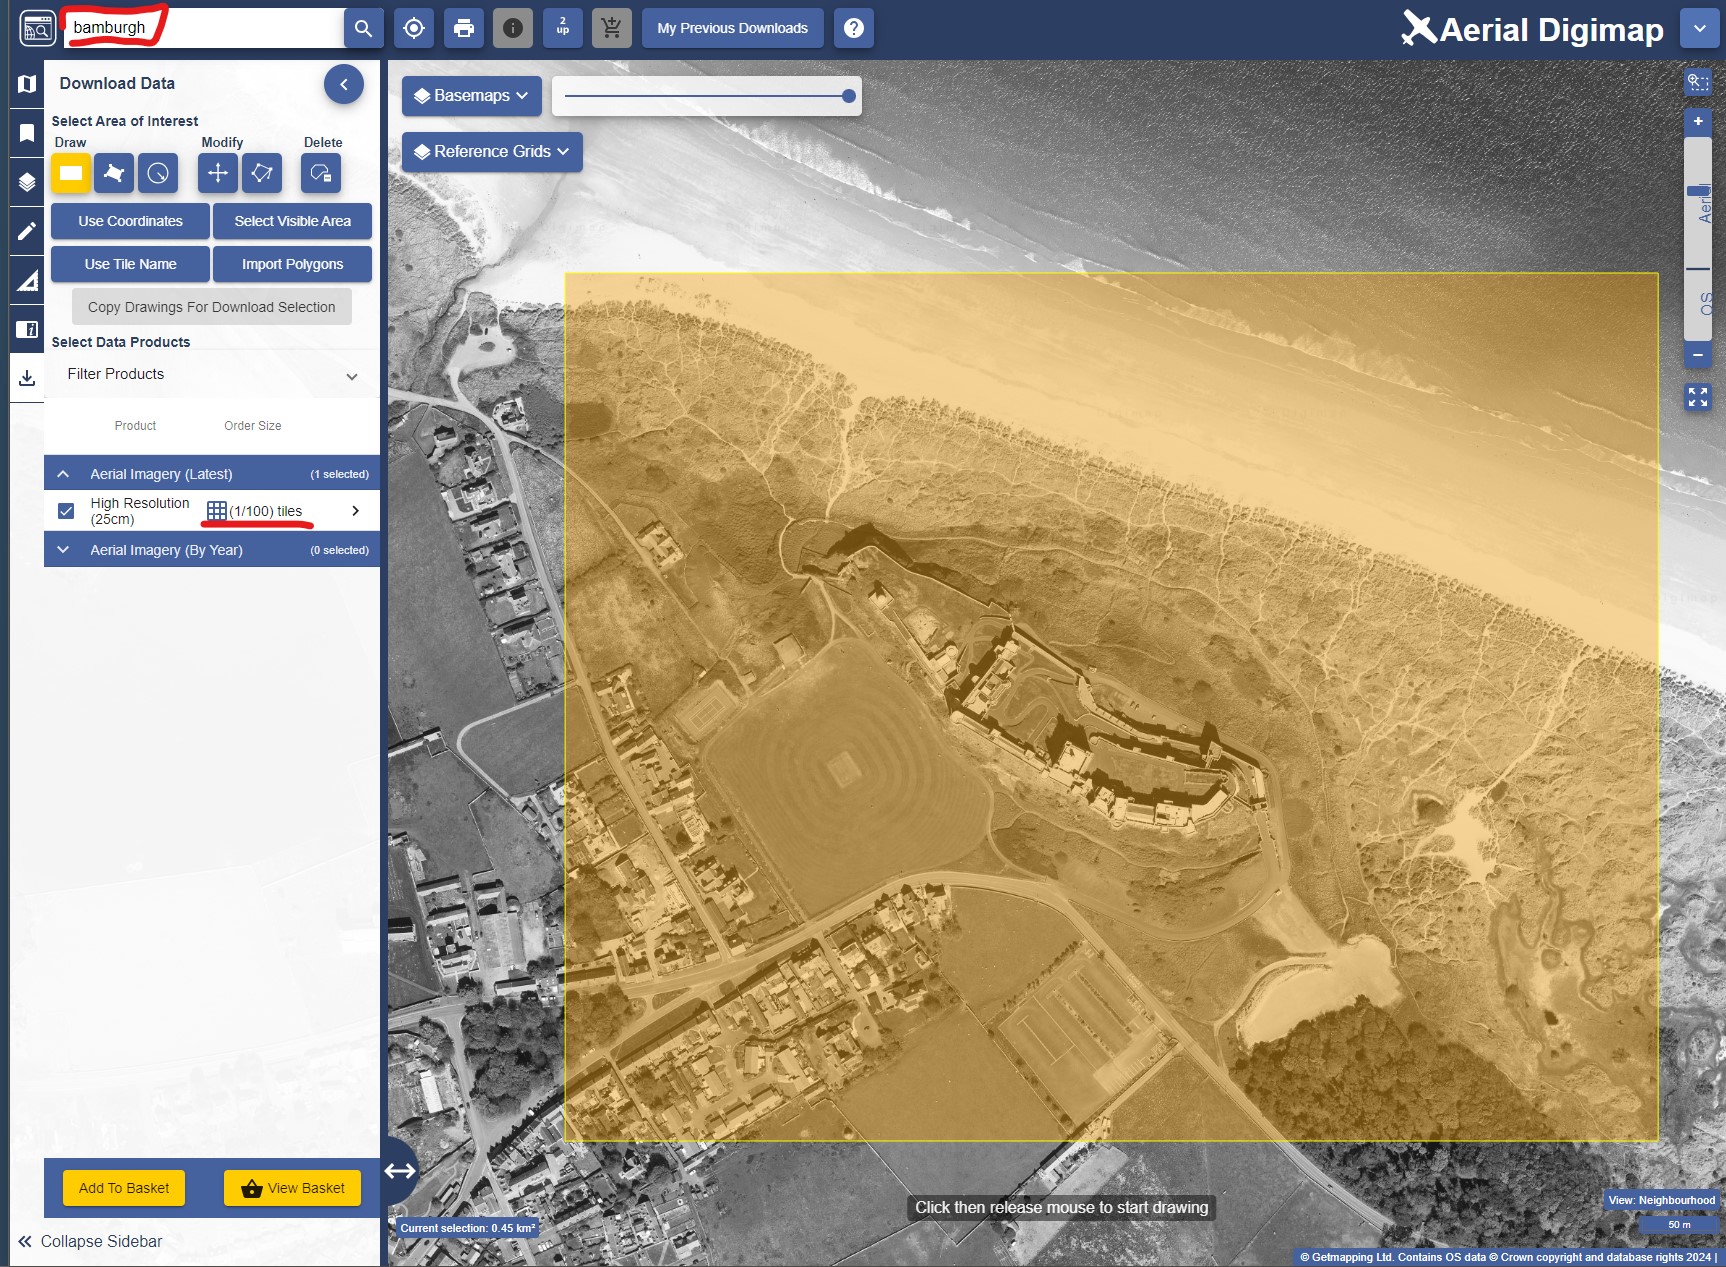Click the basemap transparency slider handle
The height and width of the screenshot is (1267, 1726).
[x=849, y=96]
